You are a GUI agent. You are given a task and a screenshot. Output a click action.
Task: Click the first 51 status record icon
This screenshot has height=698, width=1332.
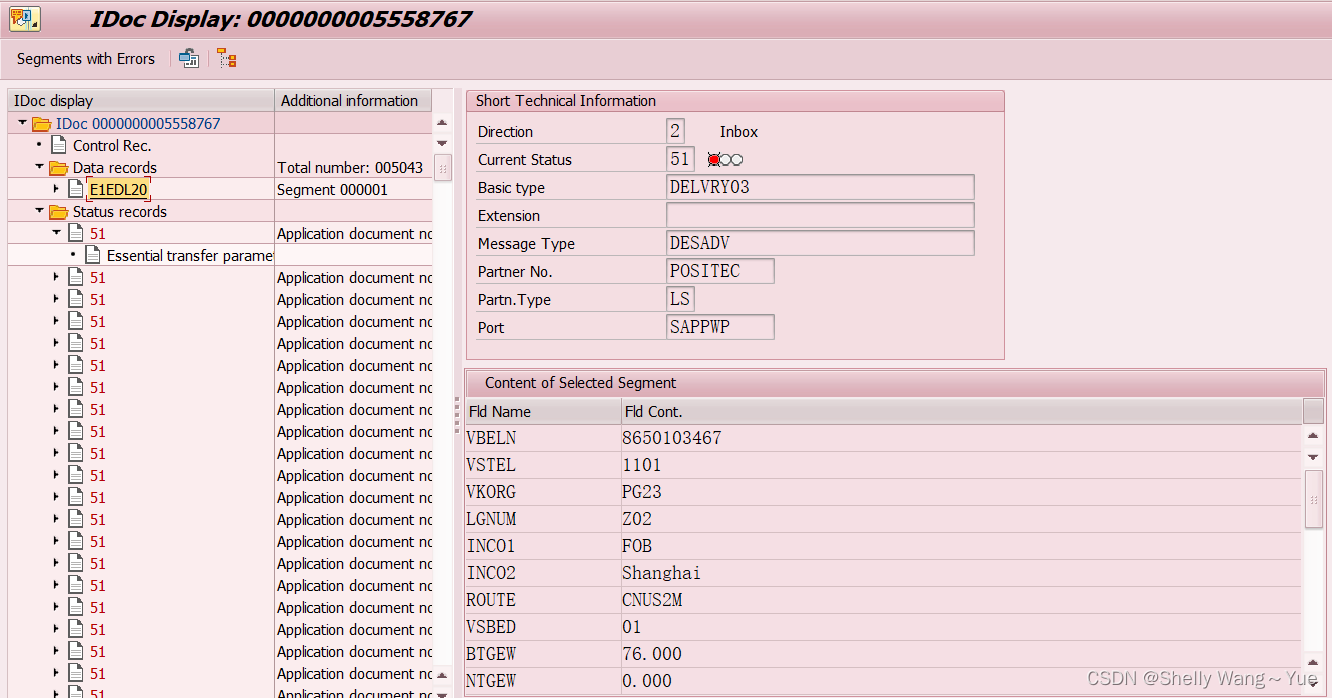pos(76,233)
